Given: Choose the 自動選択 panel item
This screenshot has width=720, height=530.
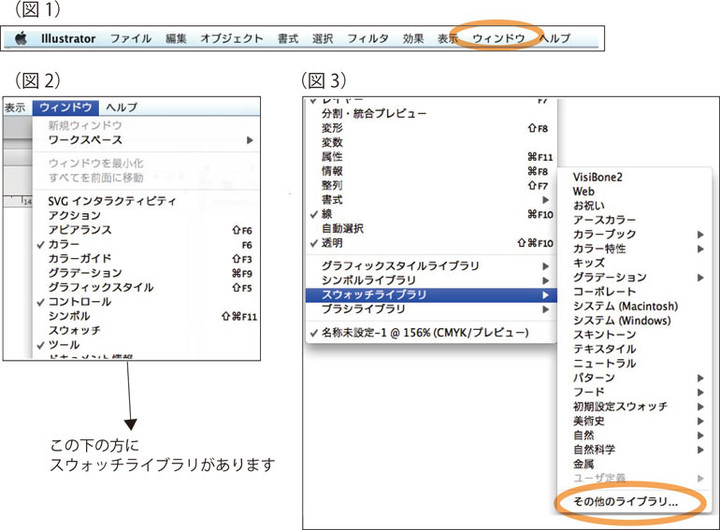Looking at the screenshot, I should pyautogui.click(x=431, y=228).
